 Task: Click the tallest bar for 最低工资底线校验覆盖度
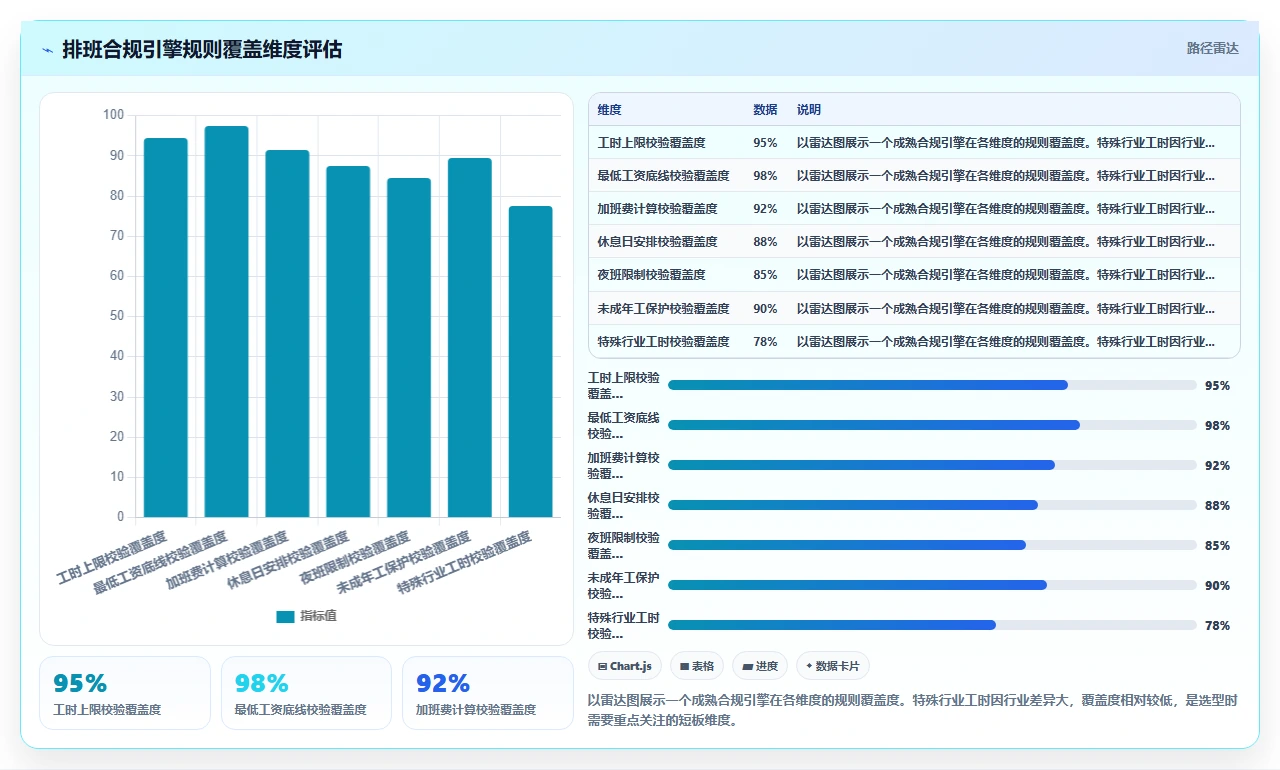[x=227, y=322]
